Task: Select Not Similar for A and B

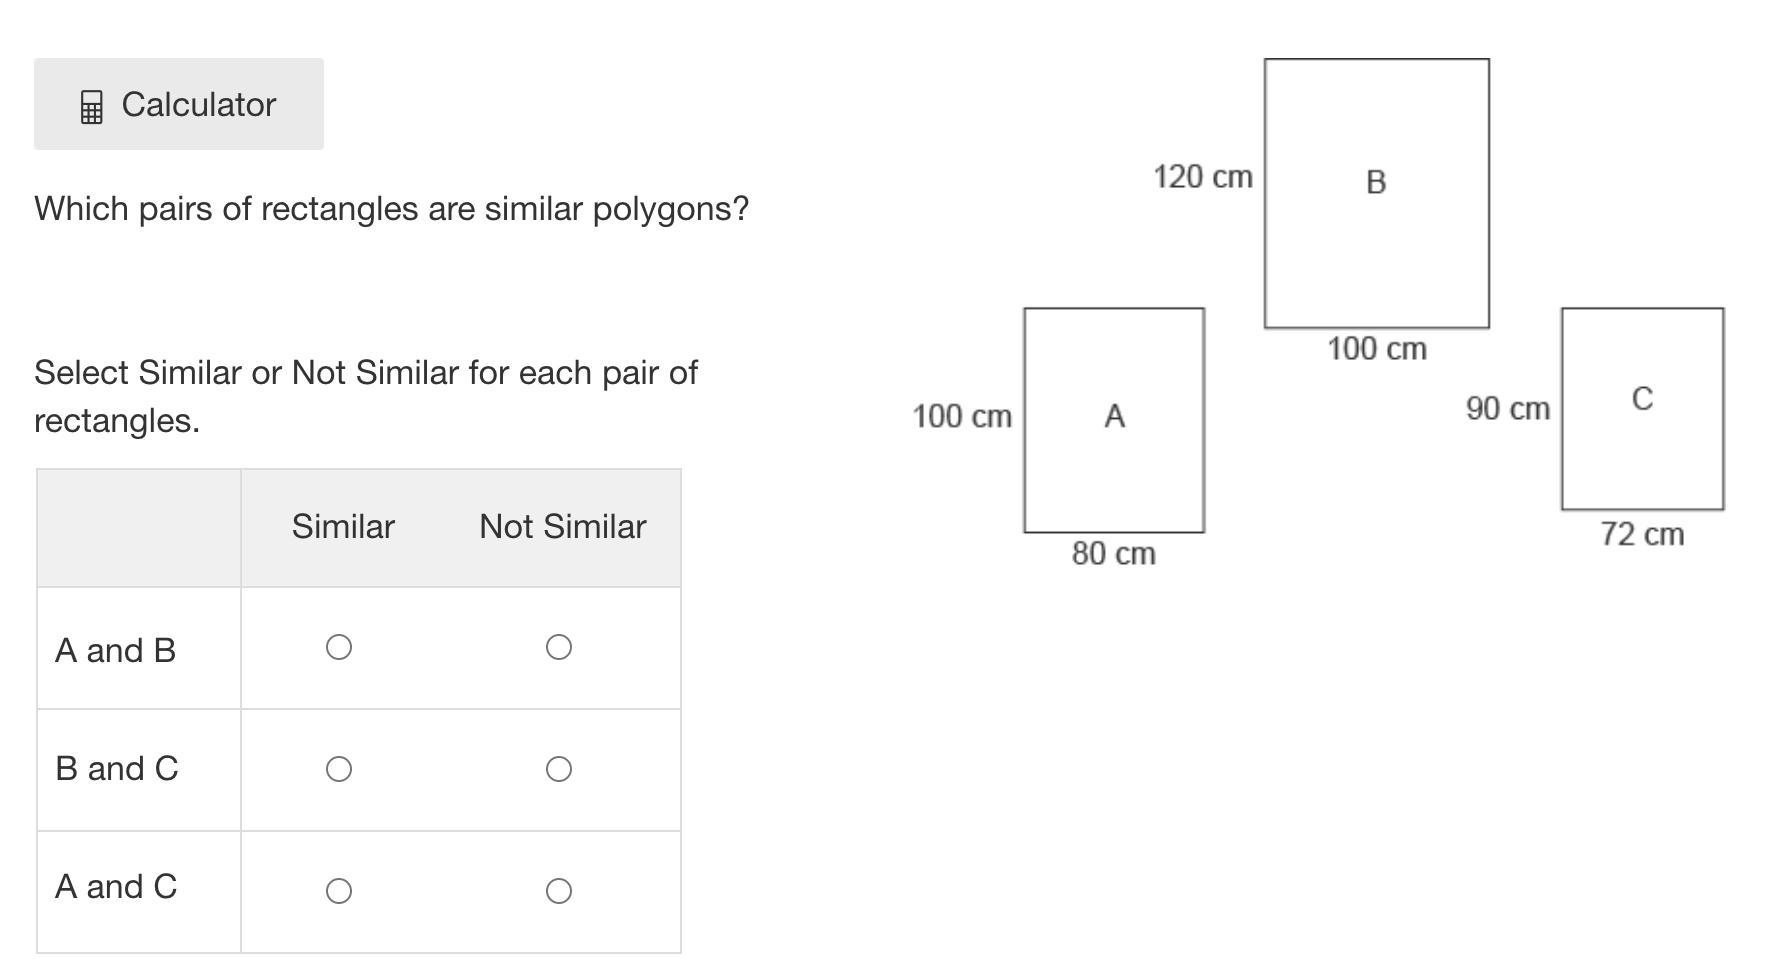Action: (559, 648)
